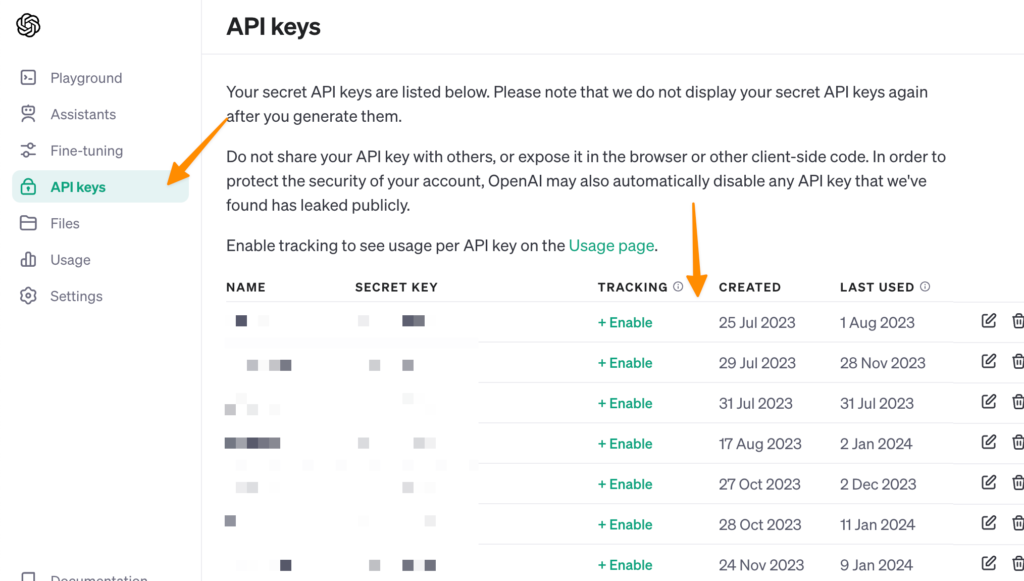Click the info icon next to Last Used
The image size is (1024, 581).
coord(925,287)
